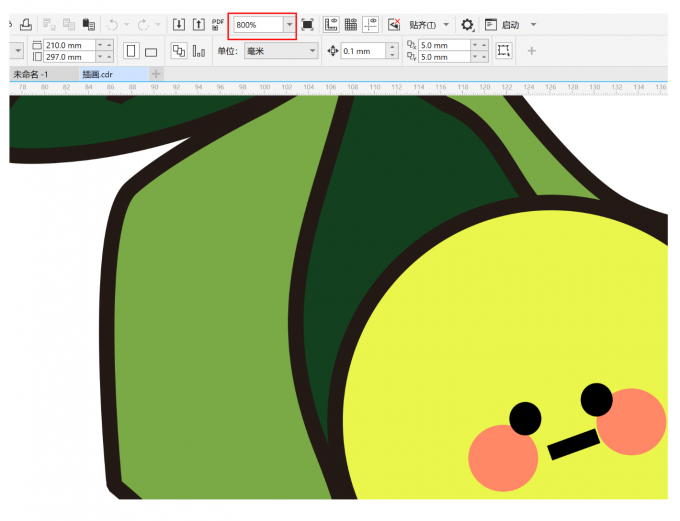The height and width of the screenshot is (521, 680).
Task: Click the Import icon
Action: point(179,24)
